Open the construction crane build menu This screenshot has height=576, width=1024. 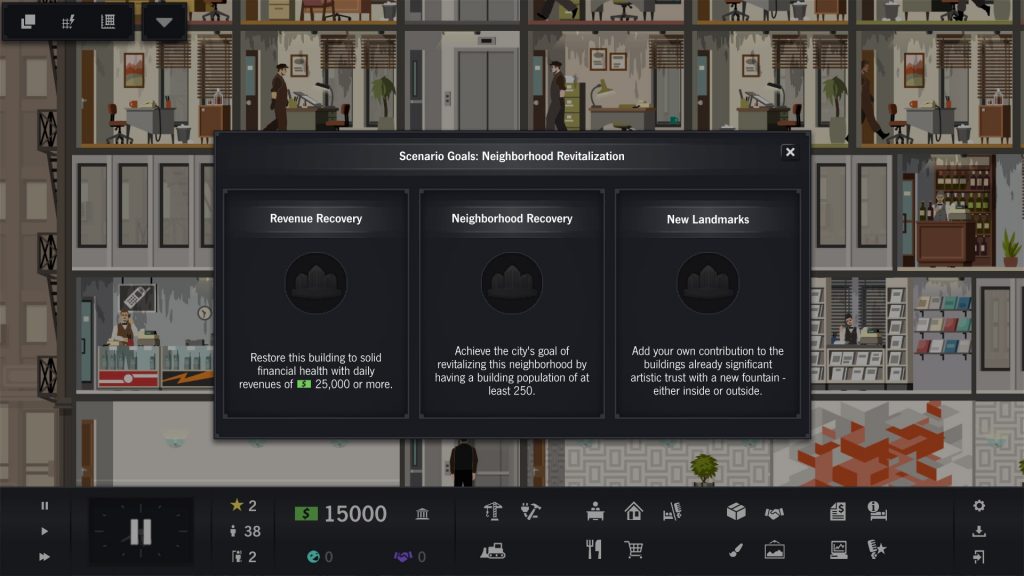(x=492, y=511)
